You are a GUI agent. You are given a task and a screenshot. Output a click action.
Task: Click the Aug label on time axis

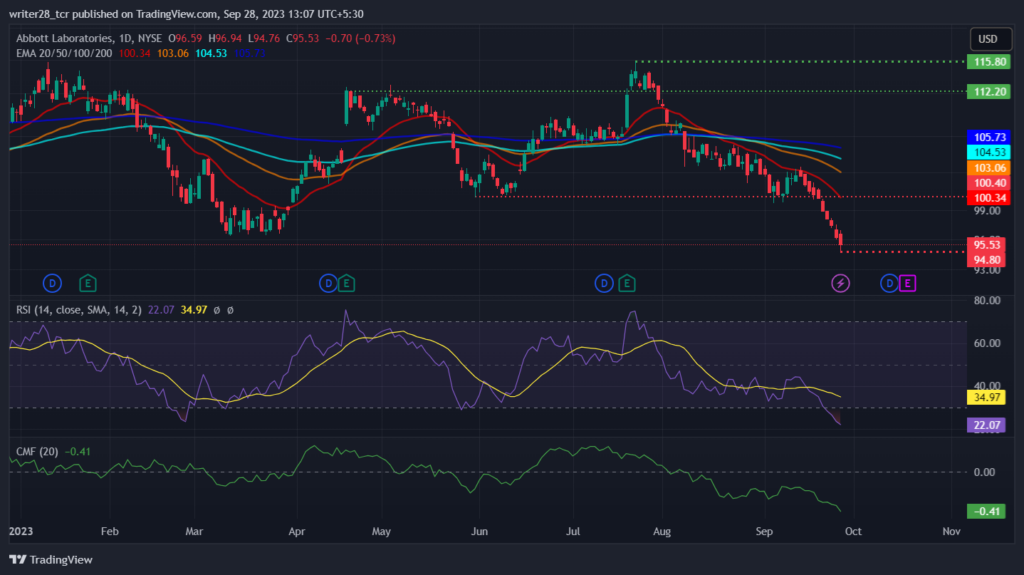662,531
